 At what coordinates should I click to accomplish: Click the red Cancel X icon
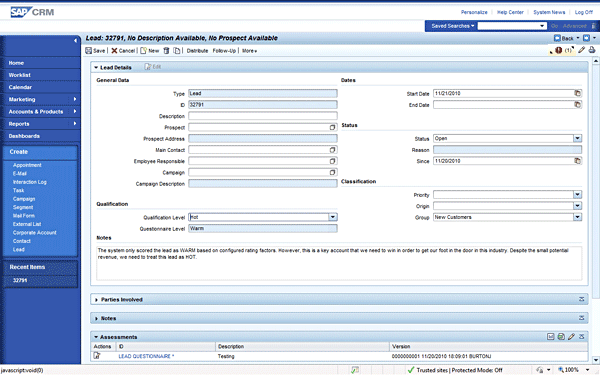114,51
